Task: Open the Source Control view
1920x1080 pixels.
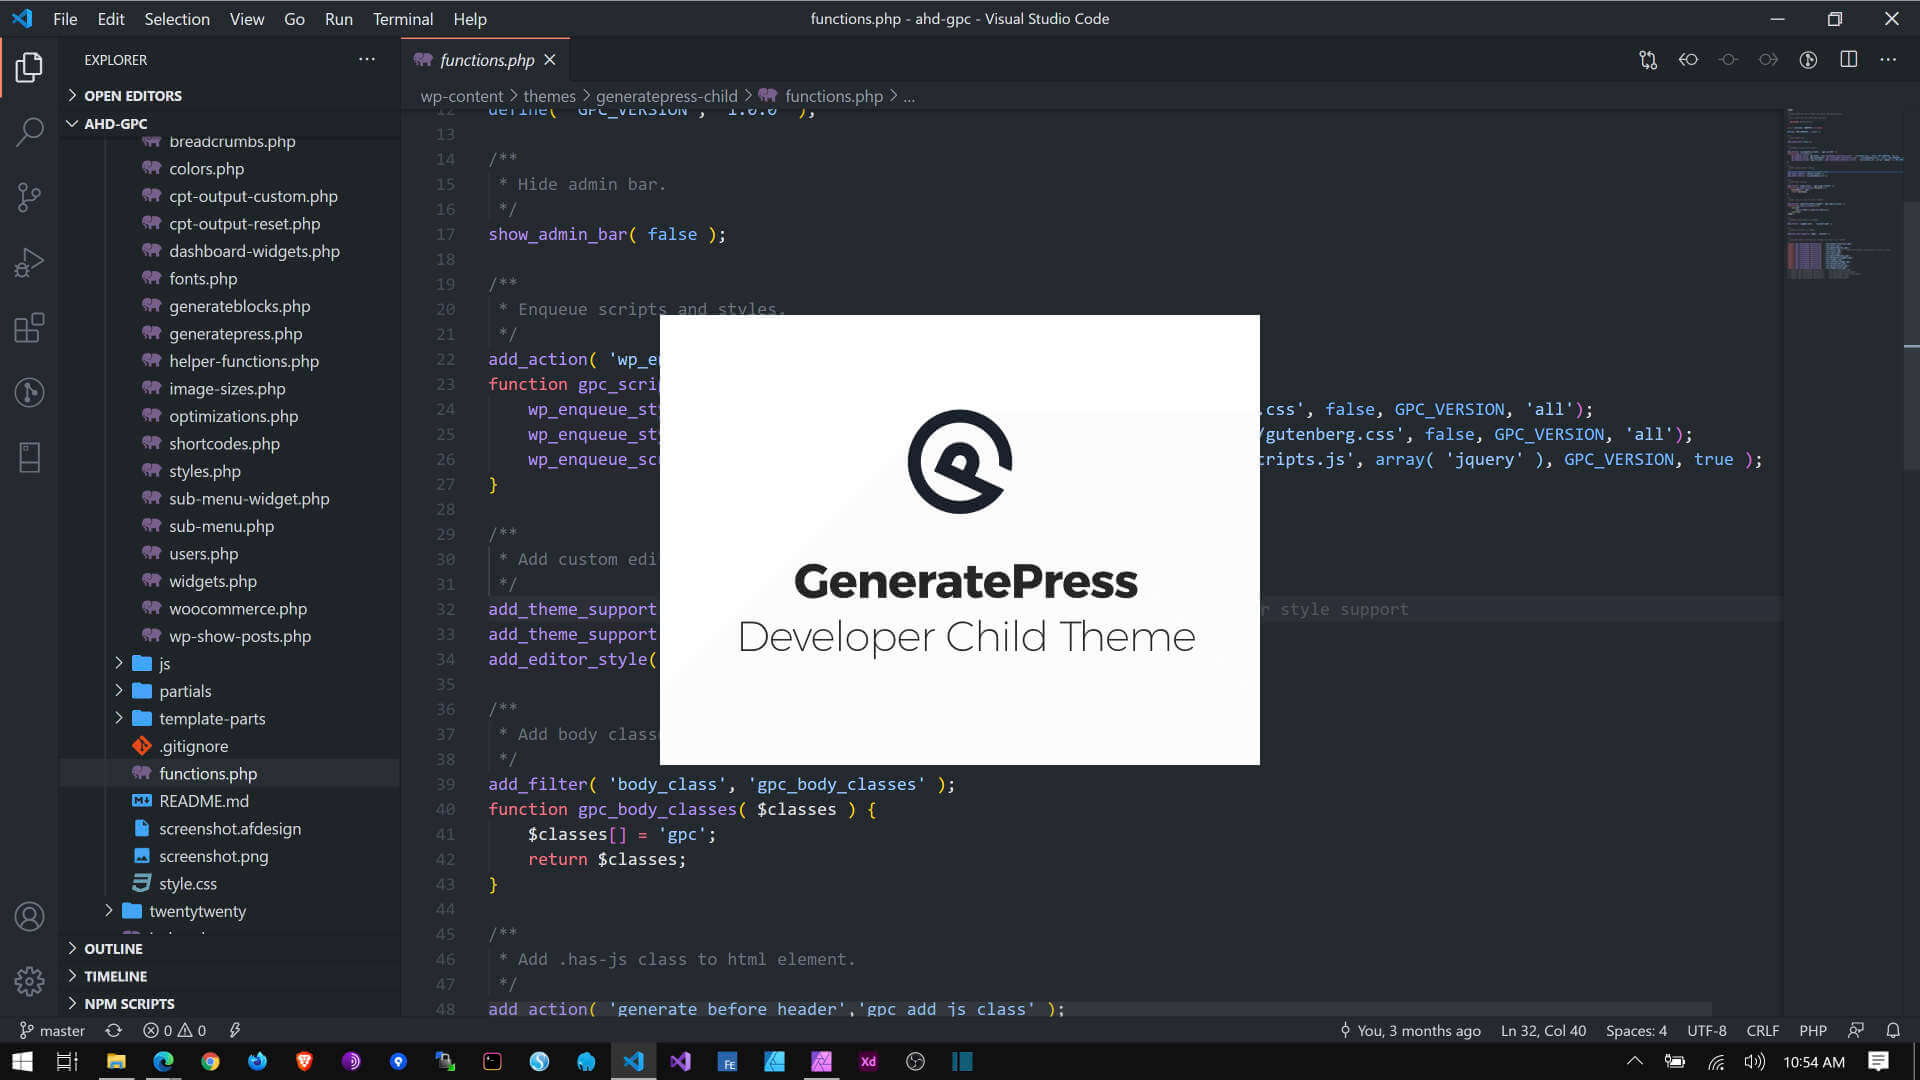Action: point(30,197)
